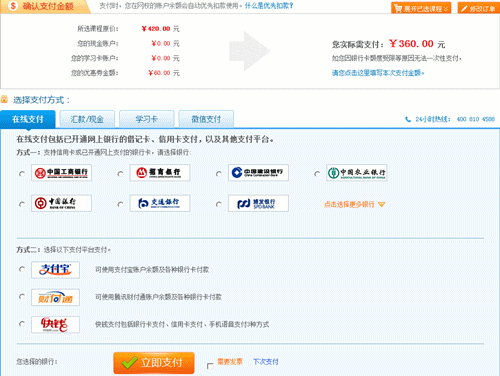500x376 pixels.
Task: Click the 浦发银行 SPD Bank logo
Action: [x=258, y=203]
